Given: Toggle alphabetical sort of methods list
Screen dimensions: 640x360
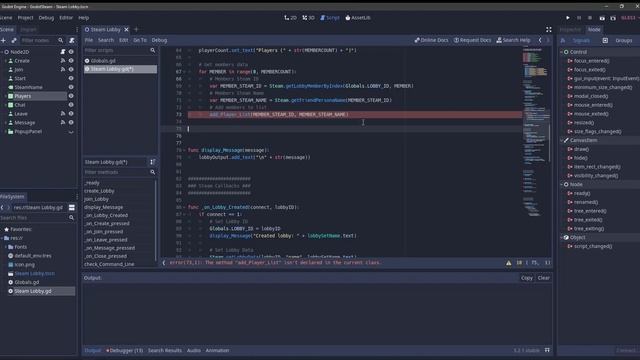Looking at the screenshot, I should [x=152, y=162].
